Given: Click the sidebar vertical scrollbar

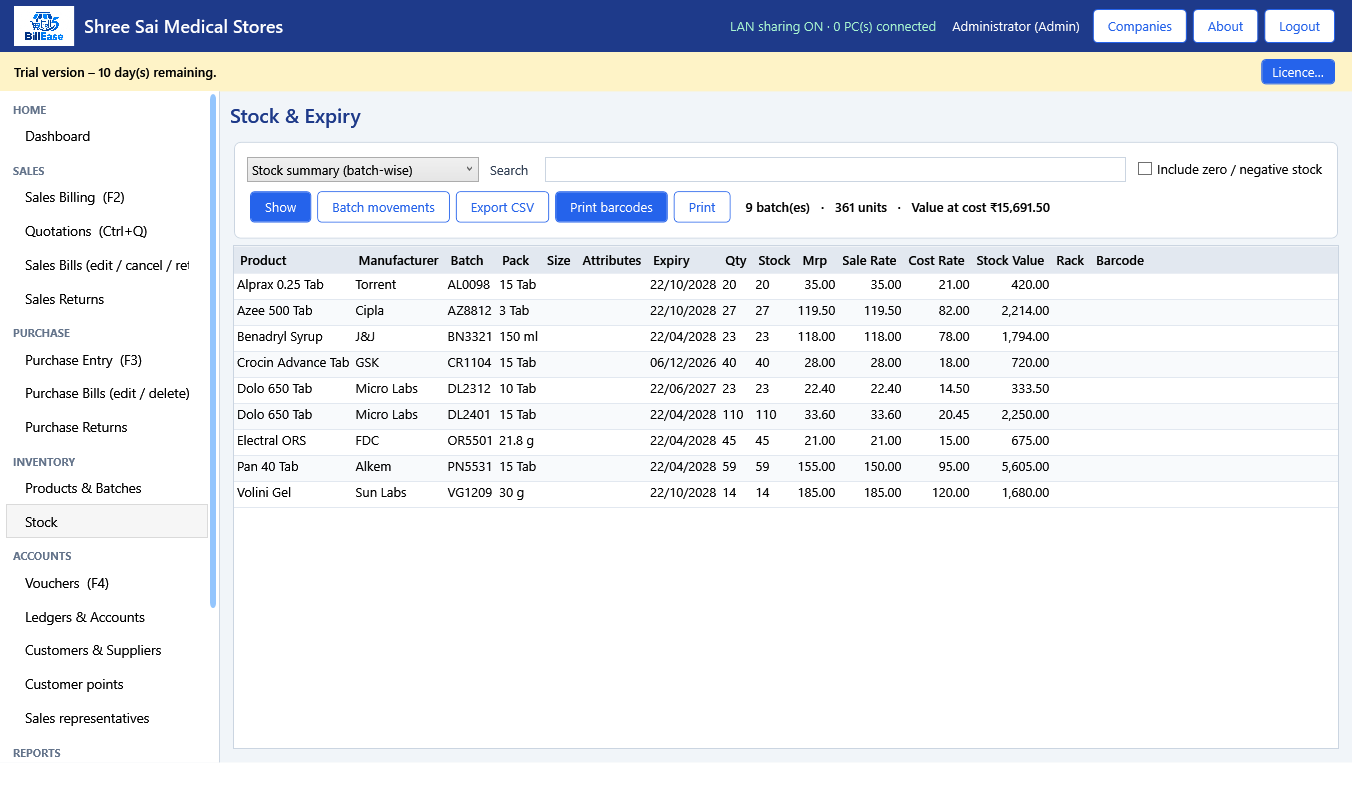Looking at the screenshot, I should point(213,350).
